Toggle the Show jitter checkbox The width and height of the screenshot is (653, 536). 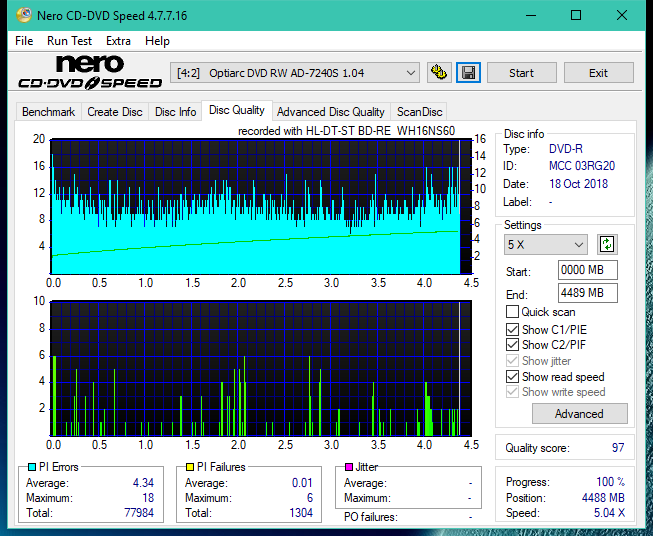coord(512,361)
